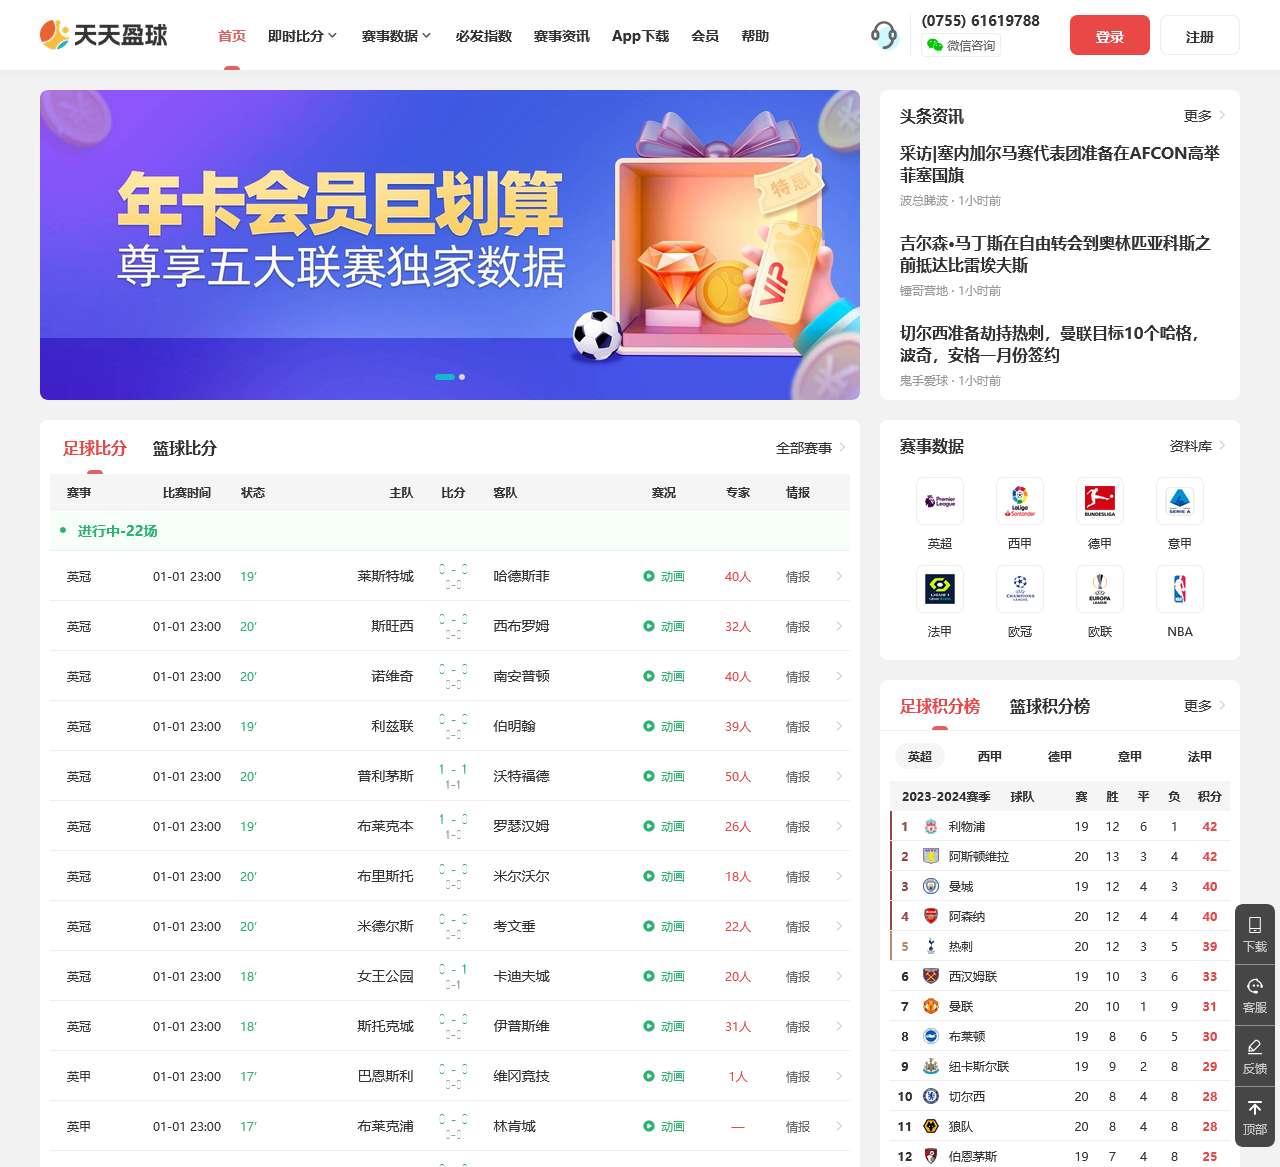Open 会员 nav item

pos(705,36)
